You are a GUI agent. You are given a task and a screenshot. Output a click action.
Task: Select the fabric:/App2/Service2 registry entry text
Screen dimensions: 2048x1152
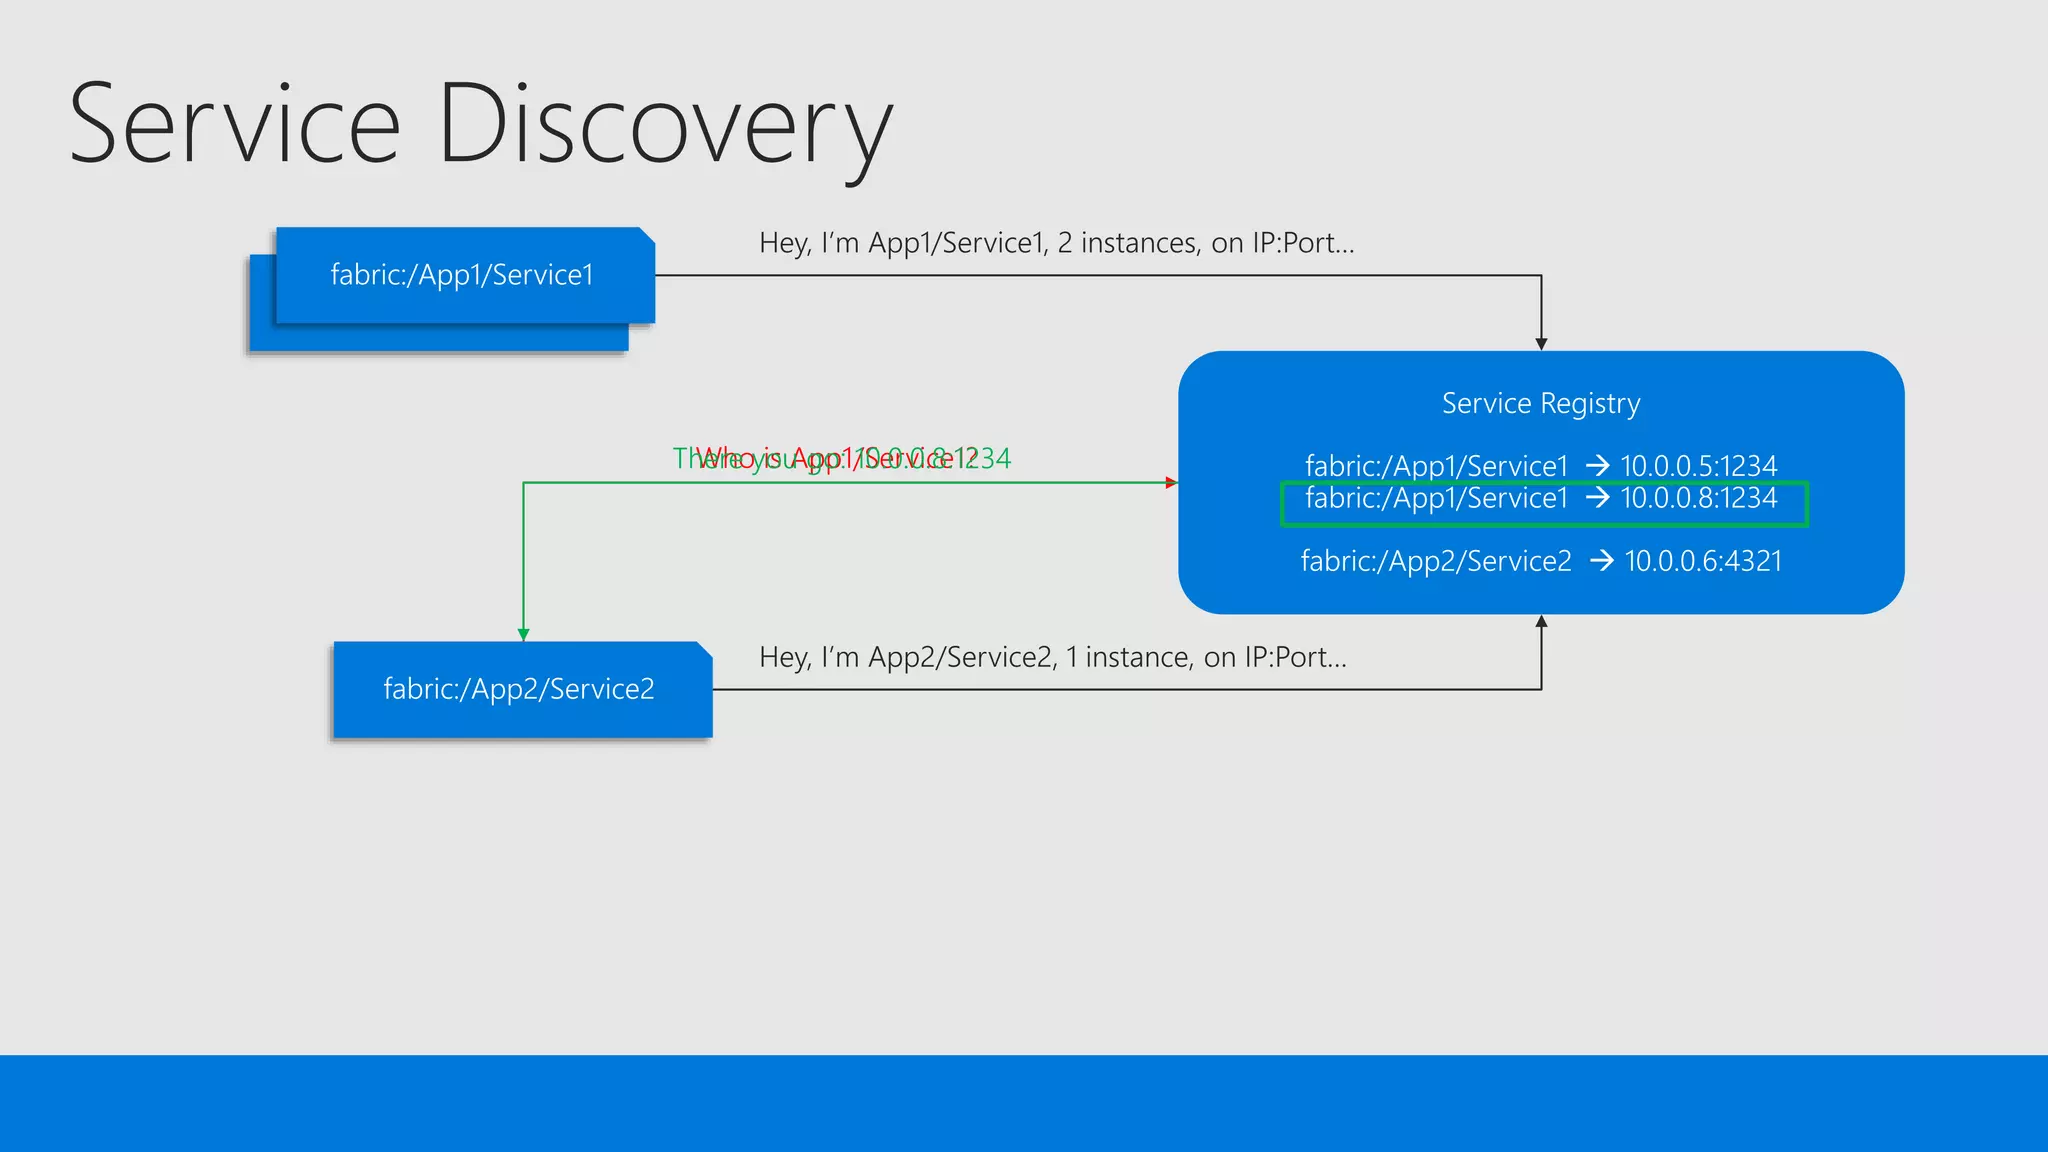[x=1436, y=561]
